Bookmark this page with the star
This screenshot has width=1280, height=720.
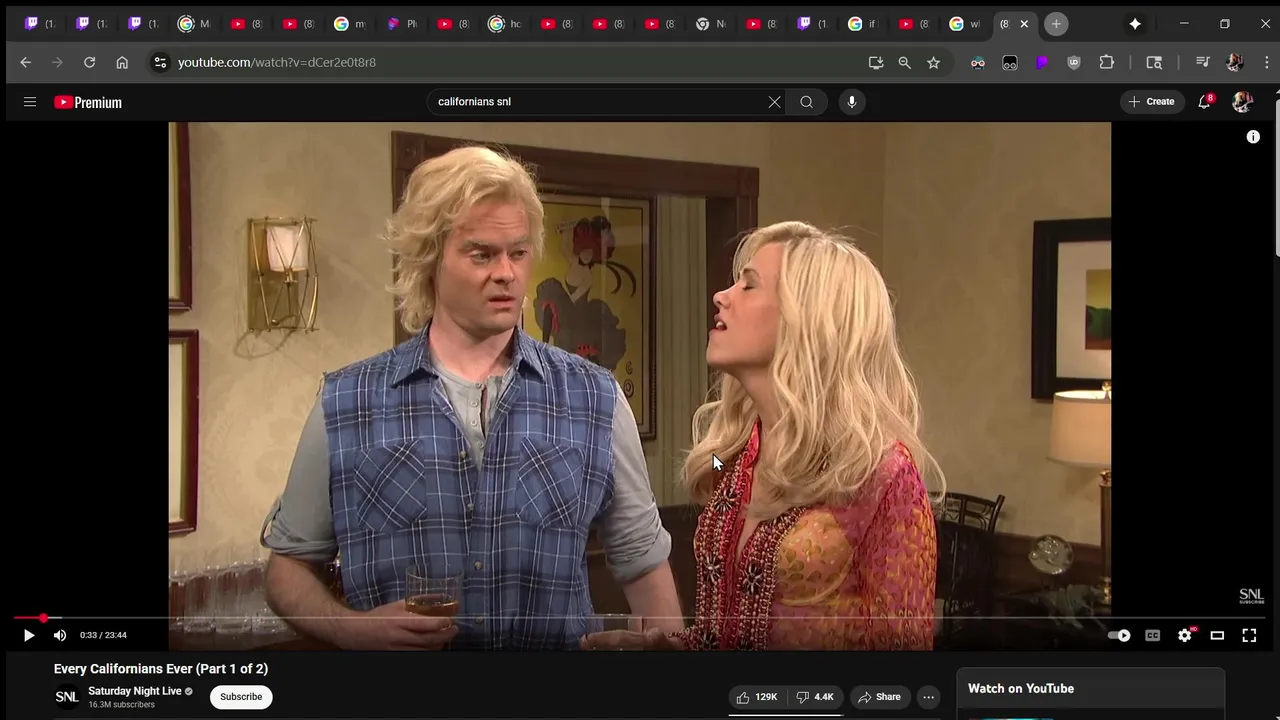click(934, 62)
